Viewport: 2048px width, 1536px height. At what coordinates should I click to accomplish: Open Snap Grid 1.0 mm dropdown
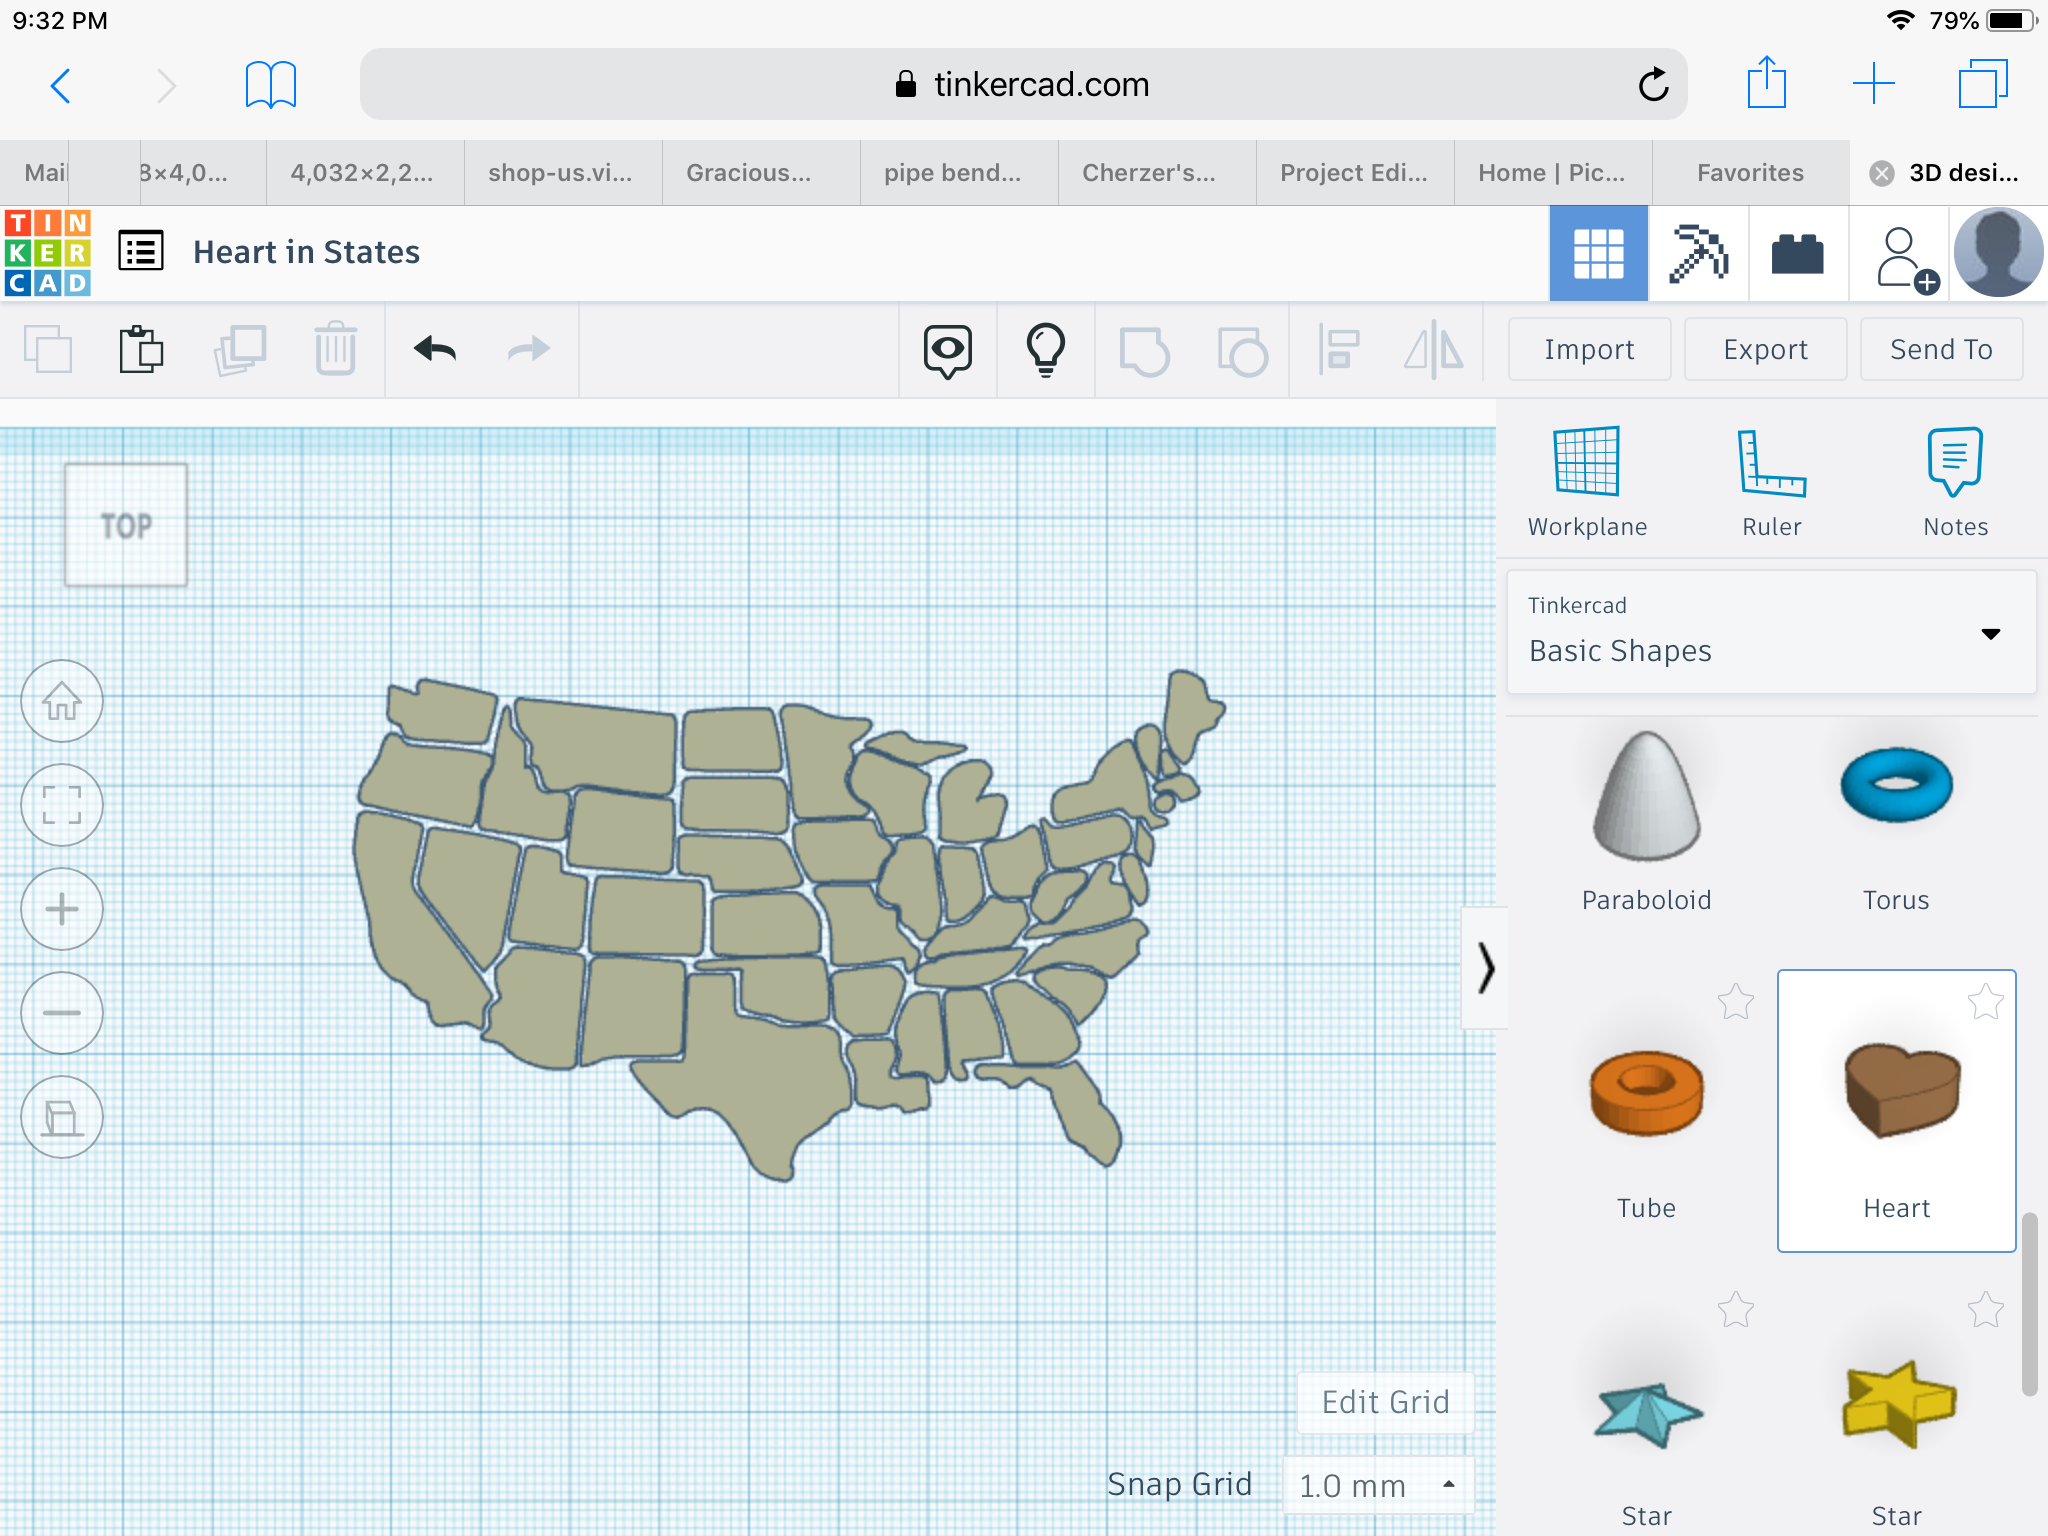pos(1377,1485)
